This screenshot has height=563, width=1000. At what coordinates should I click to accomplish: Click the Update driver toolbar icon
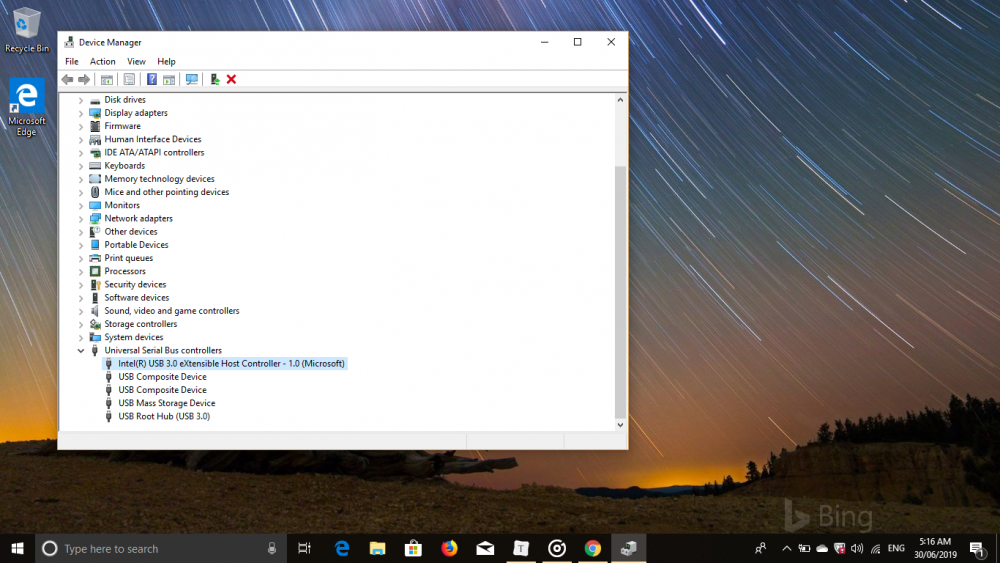(x=215, y=80)
